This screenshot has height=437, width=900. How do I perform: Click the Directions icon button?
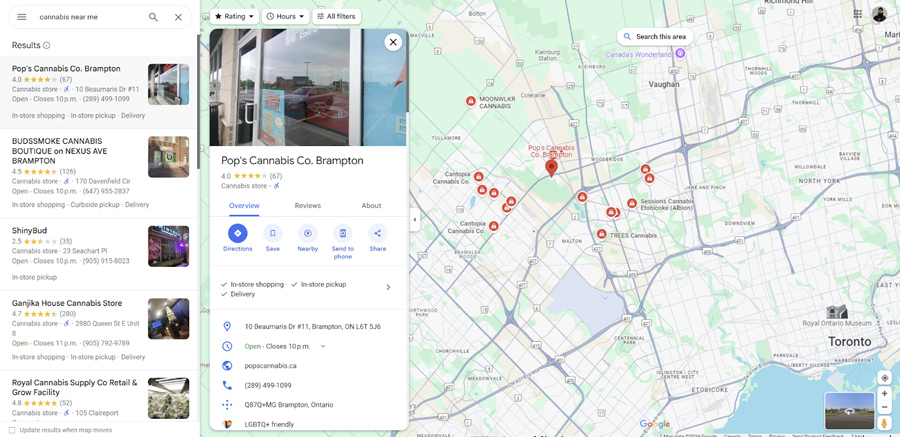click(238, 233)
